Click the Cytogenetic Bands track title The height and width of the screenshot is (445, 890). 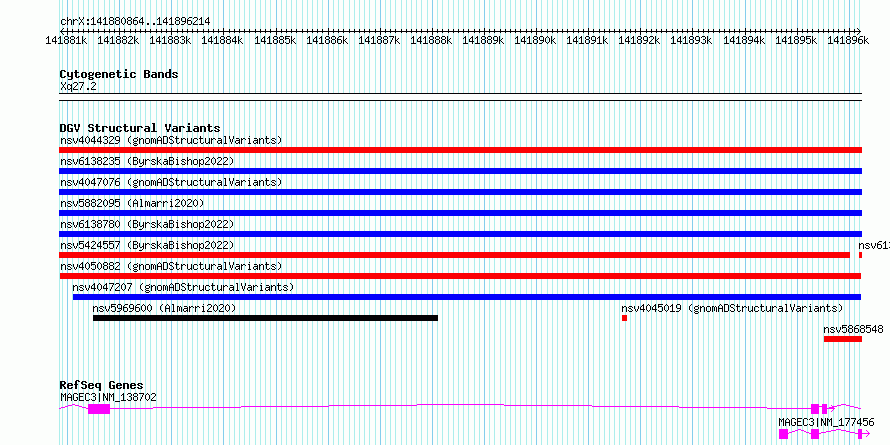click(119, 74)
